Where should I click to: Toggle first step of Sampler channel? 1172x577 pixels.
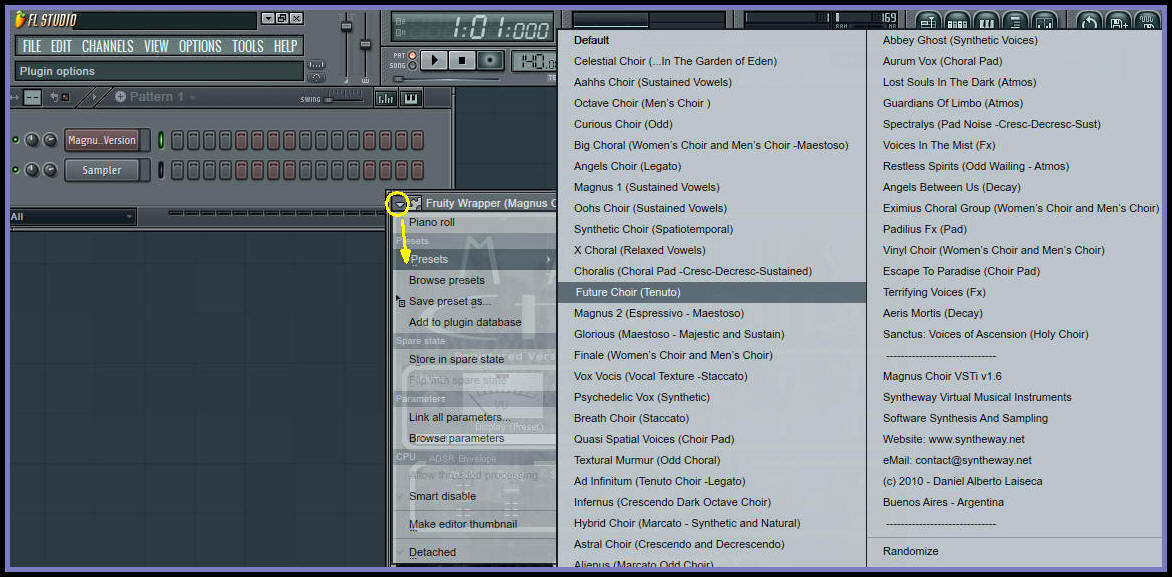click(177, 170)
